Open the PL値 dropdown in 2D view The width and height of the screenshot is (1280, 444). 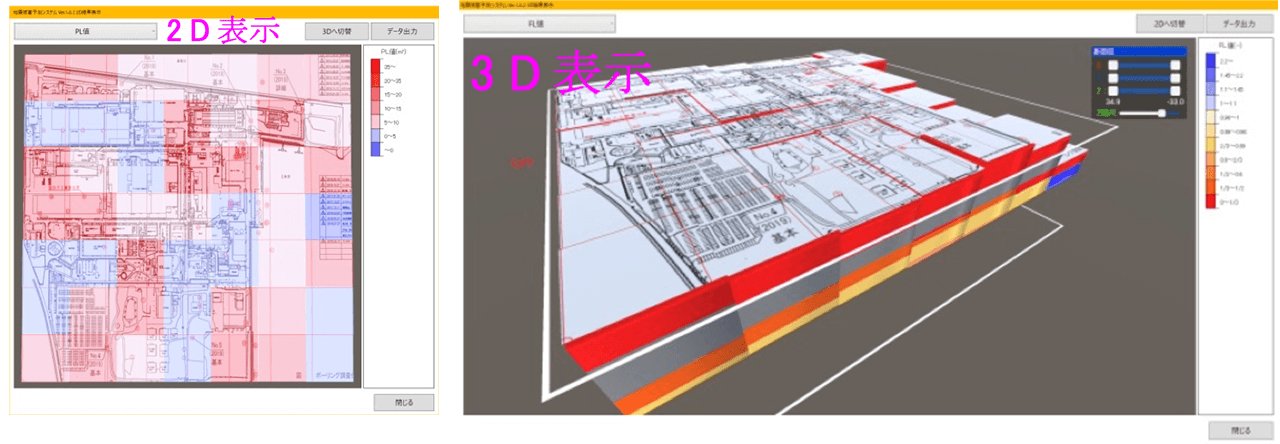pos(85,31)
